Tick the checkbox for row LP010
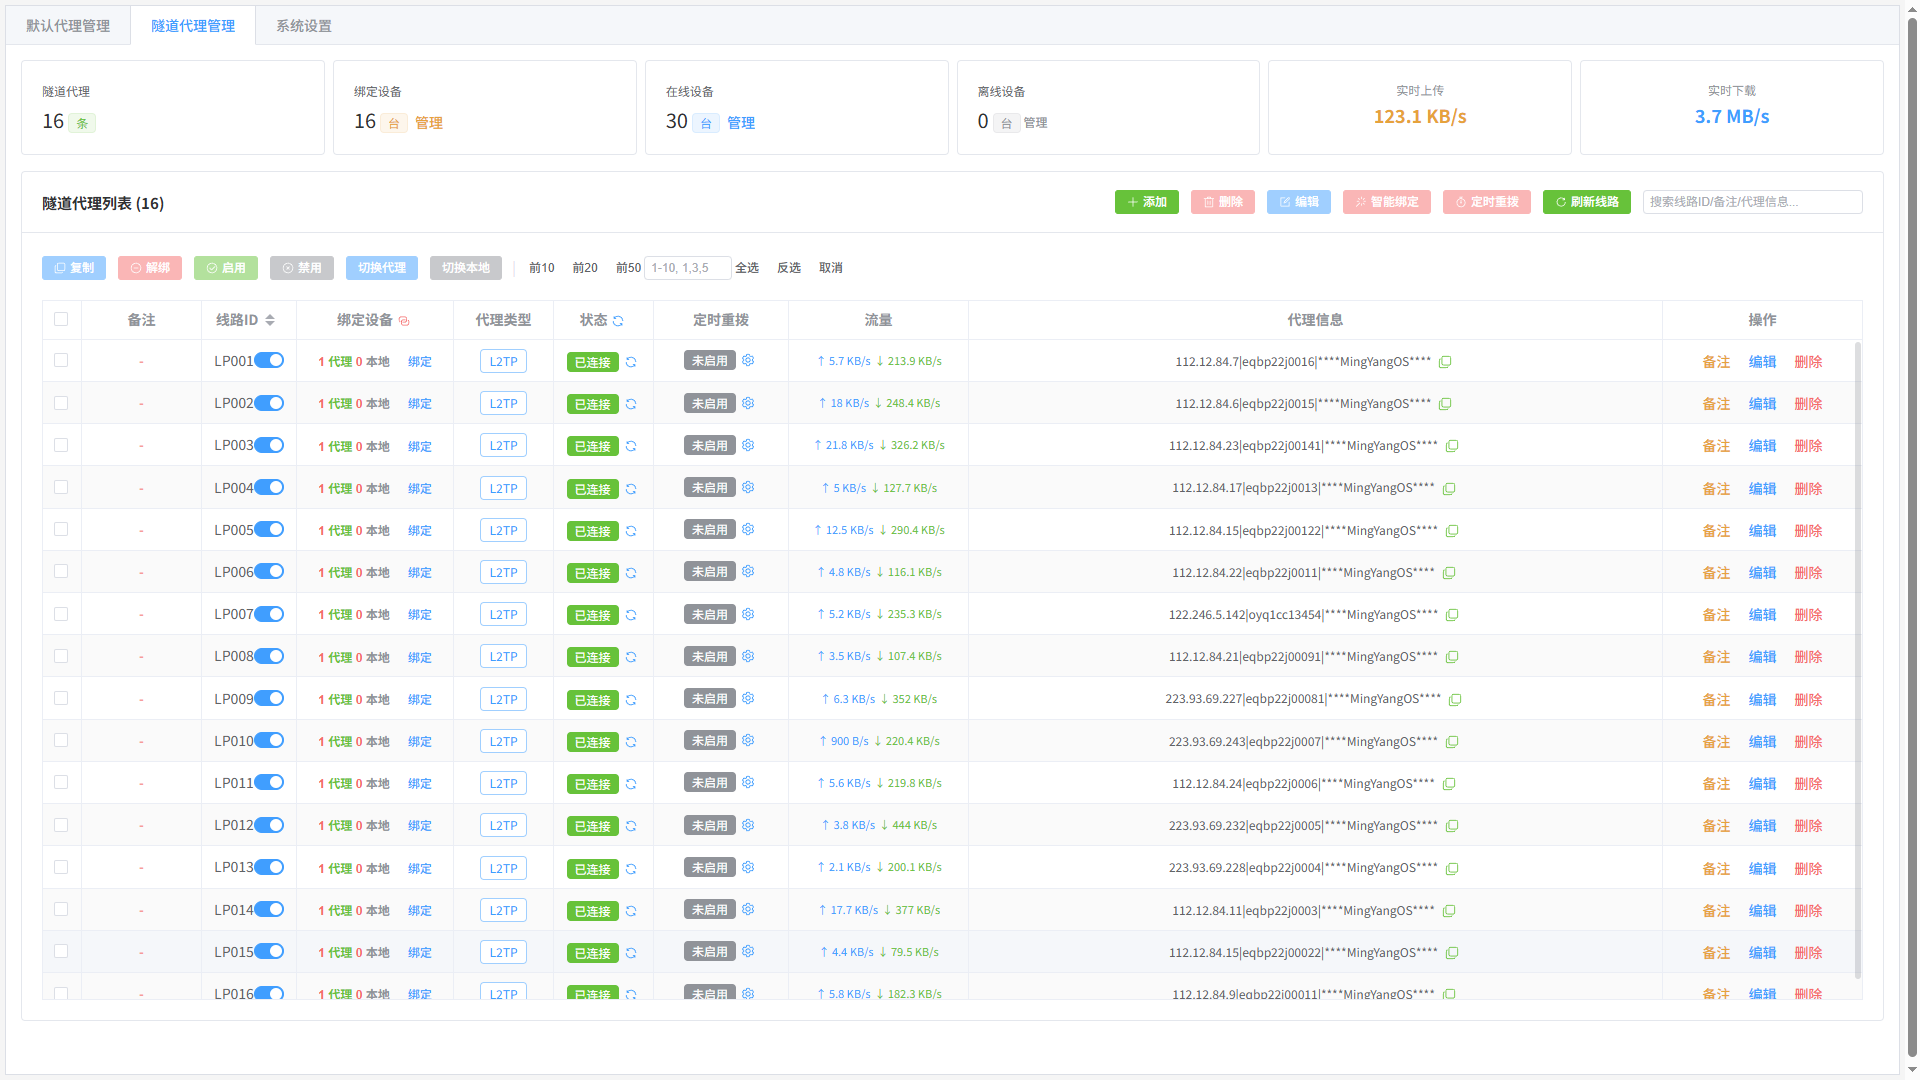This screenshot has height=1080, width=1920. [61, 740]
